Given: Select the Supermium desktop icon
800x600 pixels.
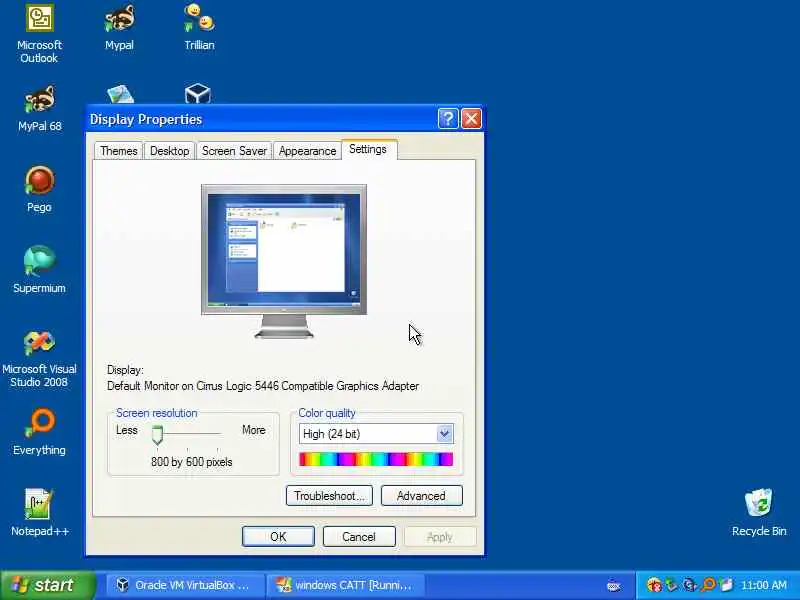Looking at the screenshot, I should (39, 270).
